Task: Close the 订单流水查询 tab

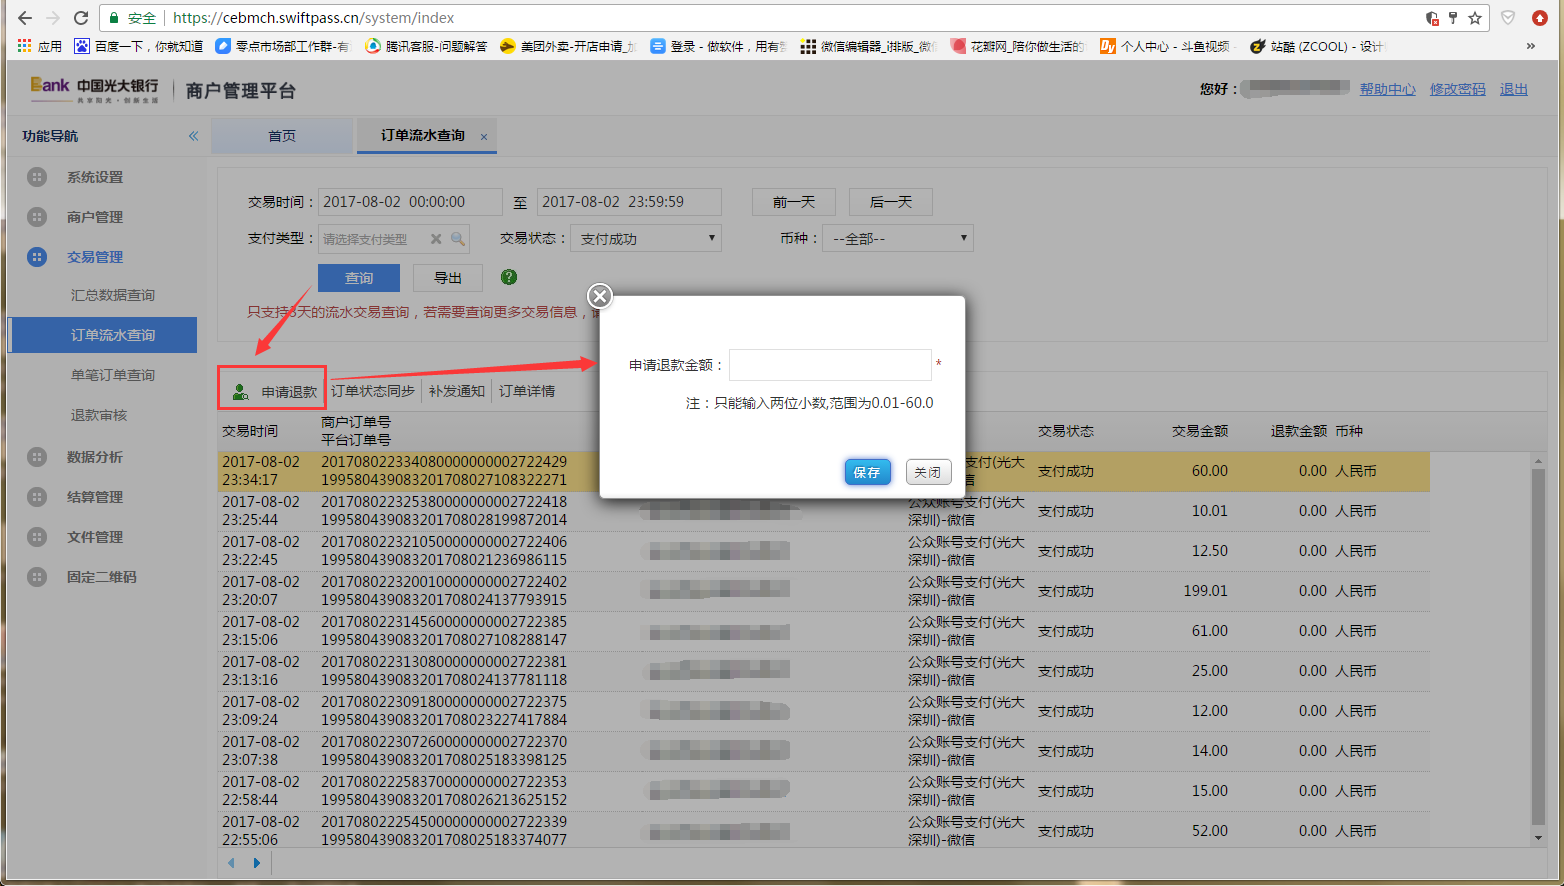Action: tap(484, 137)
